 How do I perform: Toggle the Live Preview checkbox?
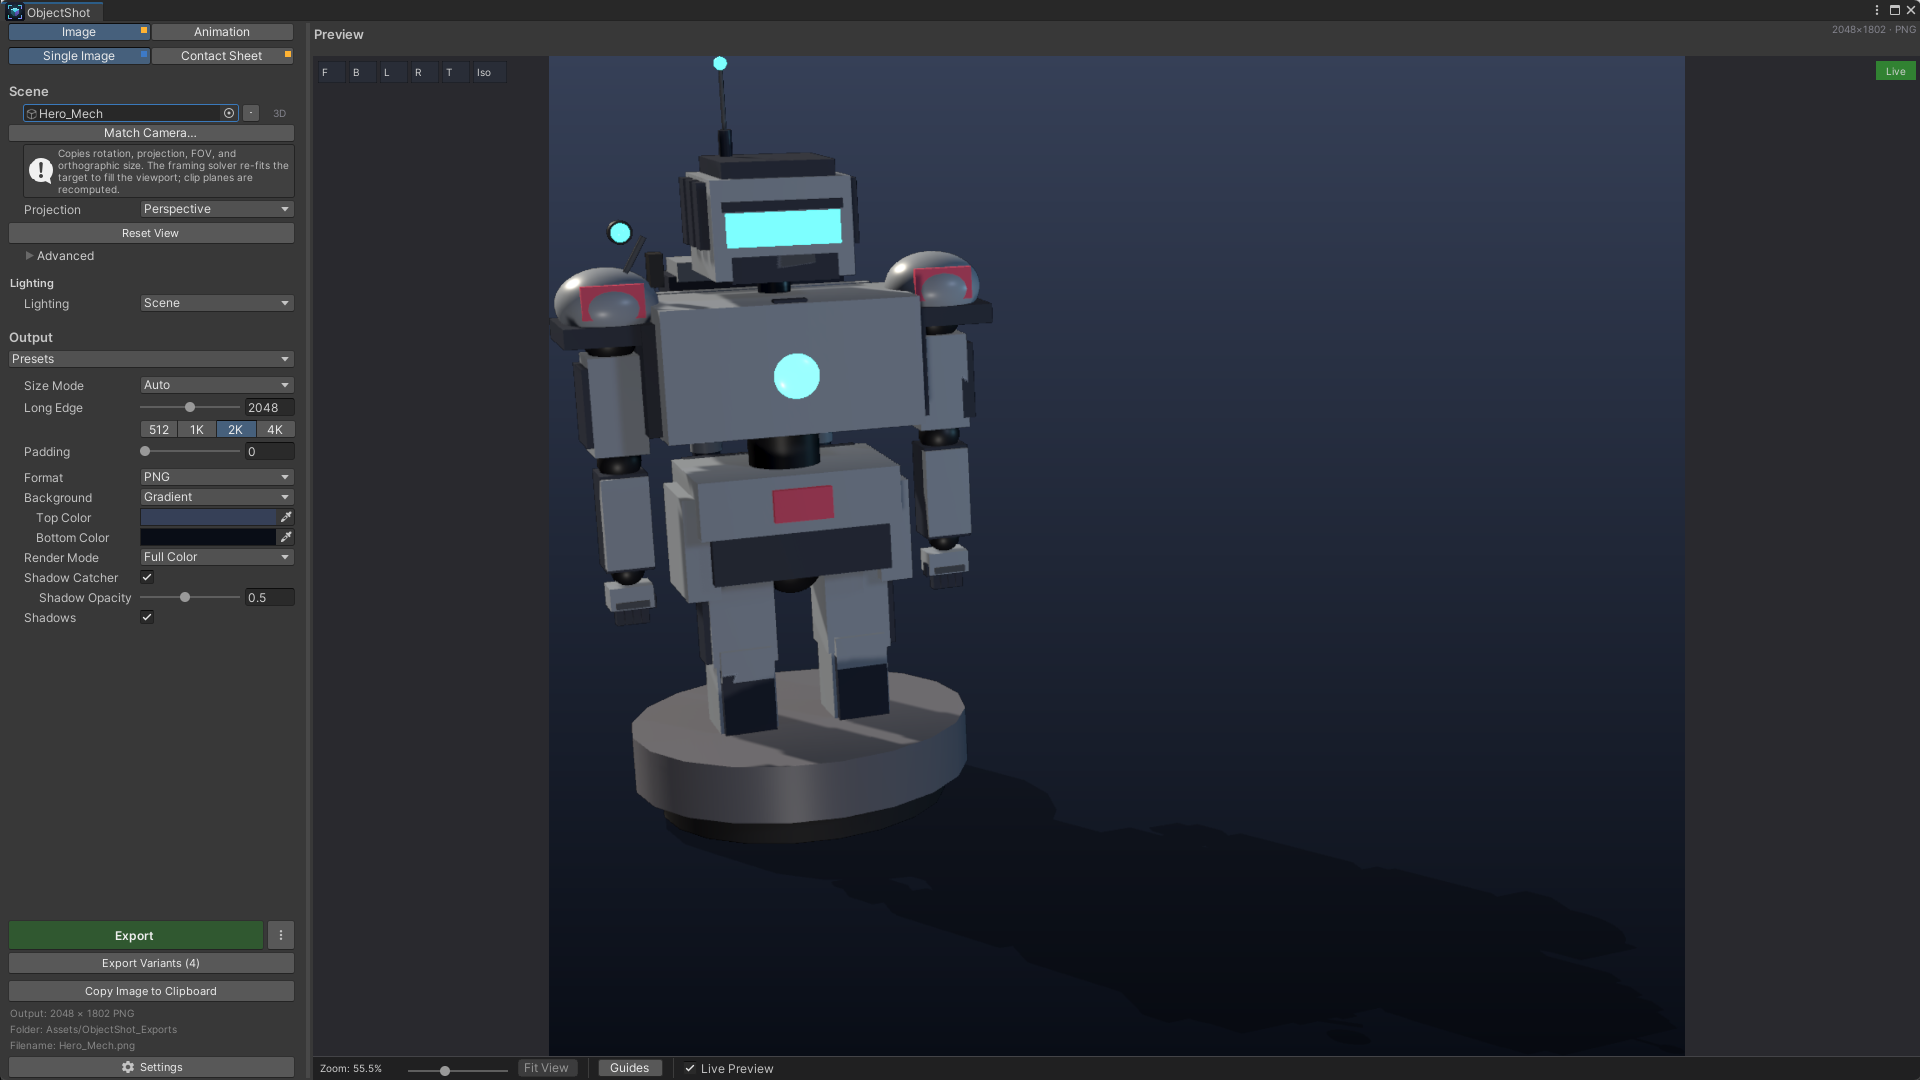click(690, 1068)
